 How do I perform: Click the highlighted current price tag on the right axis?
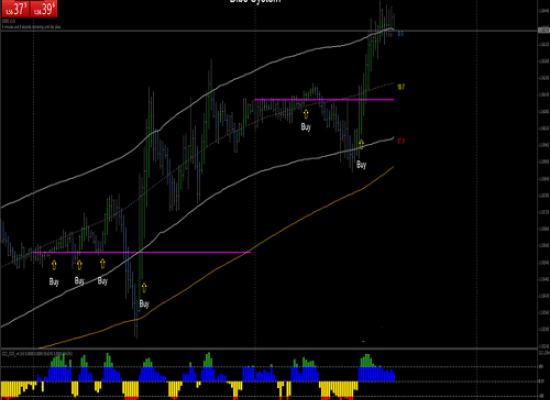coord(544,31)
